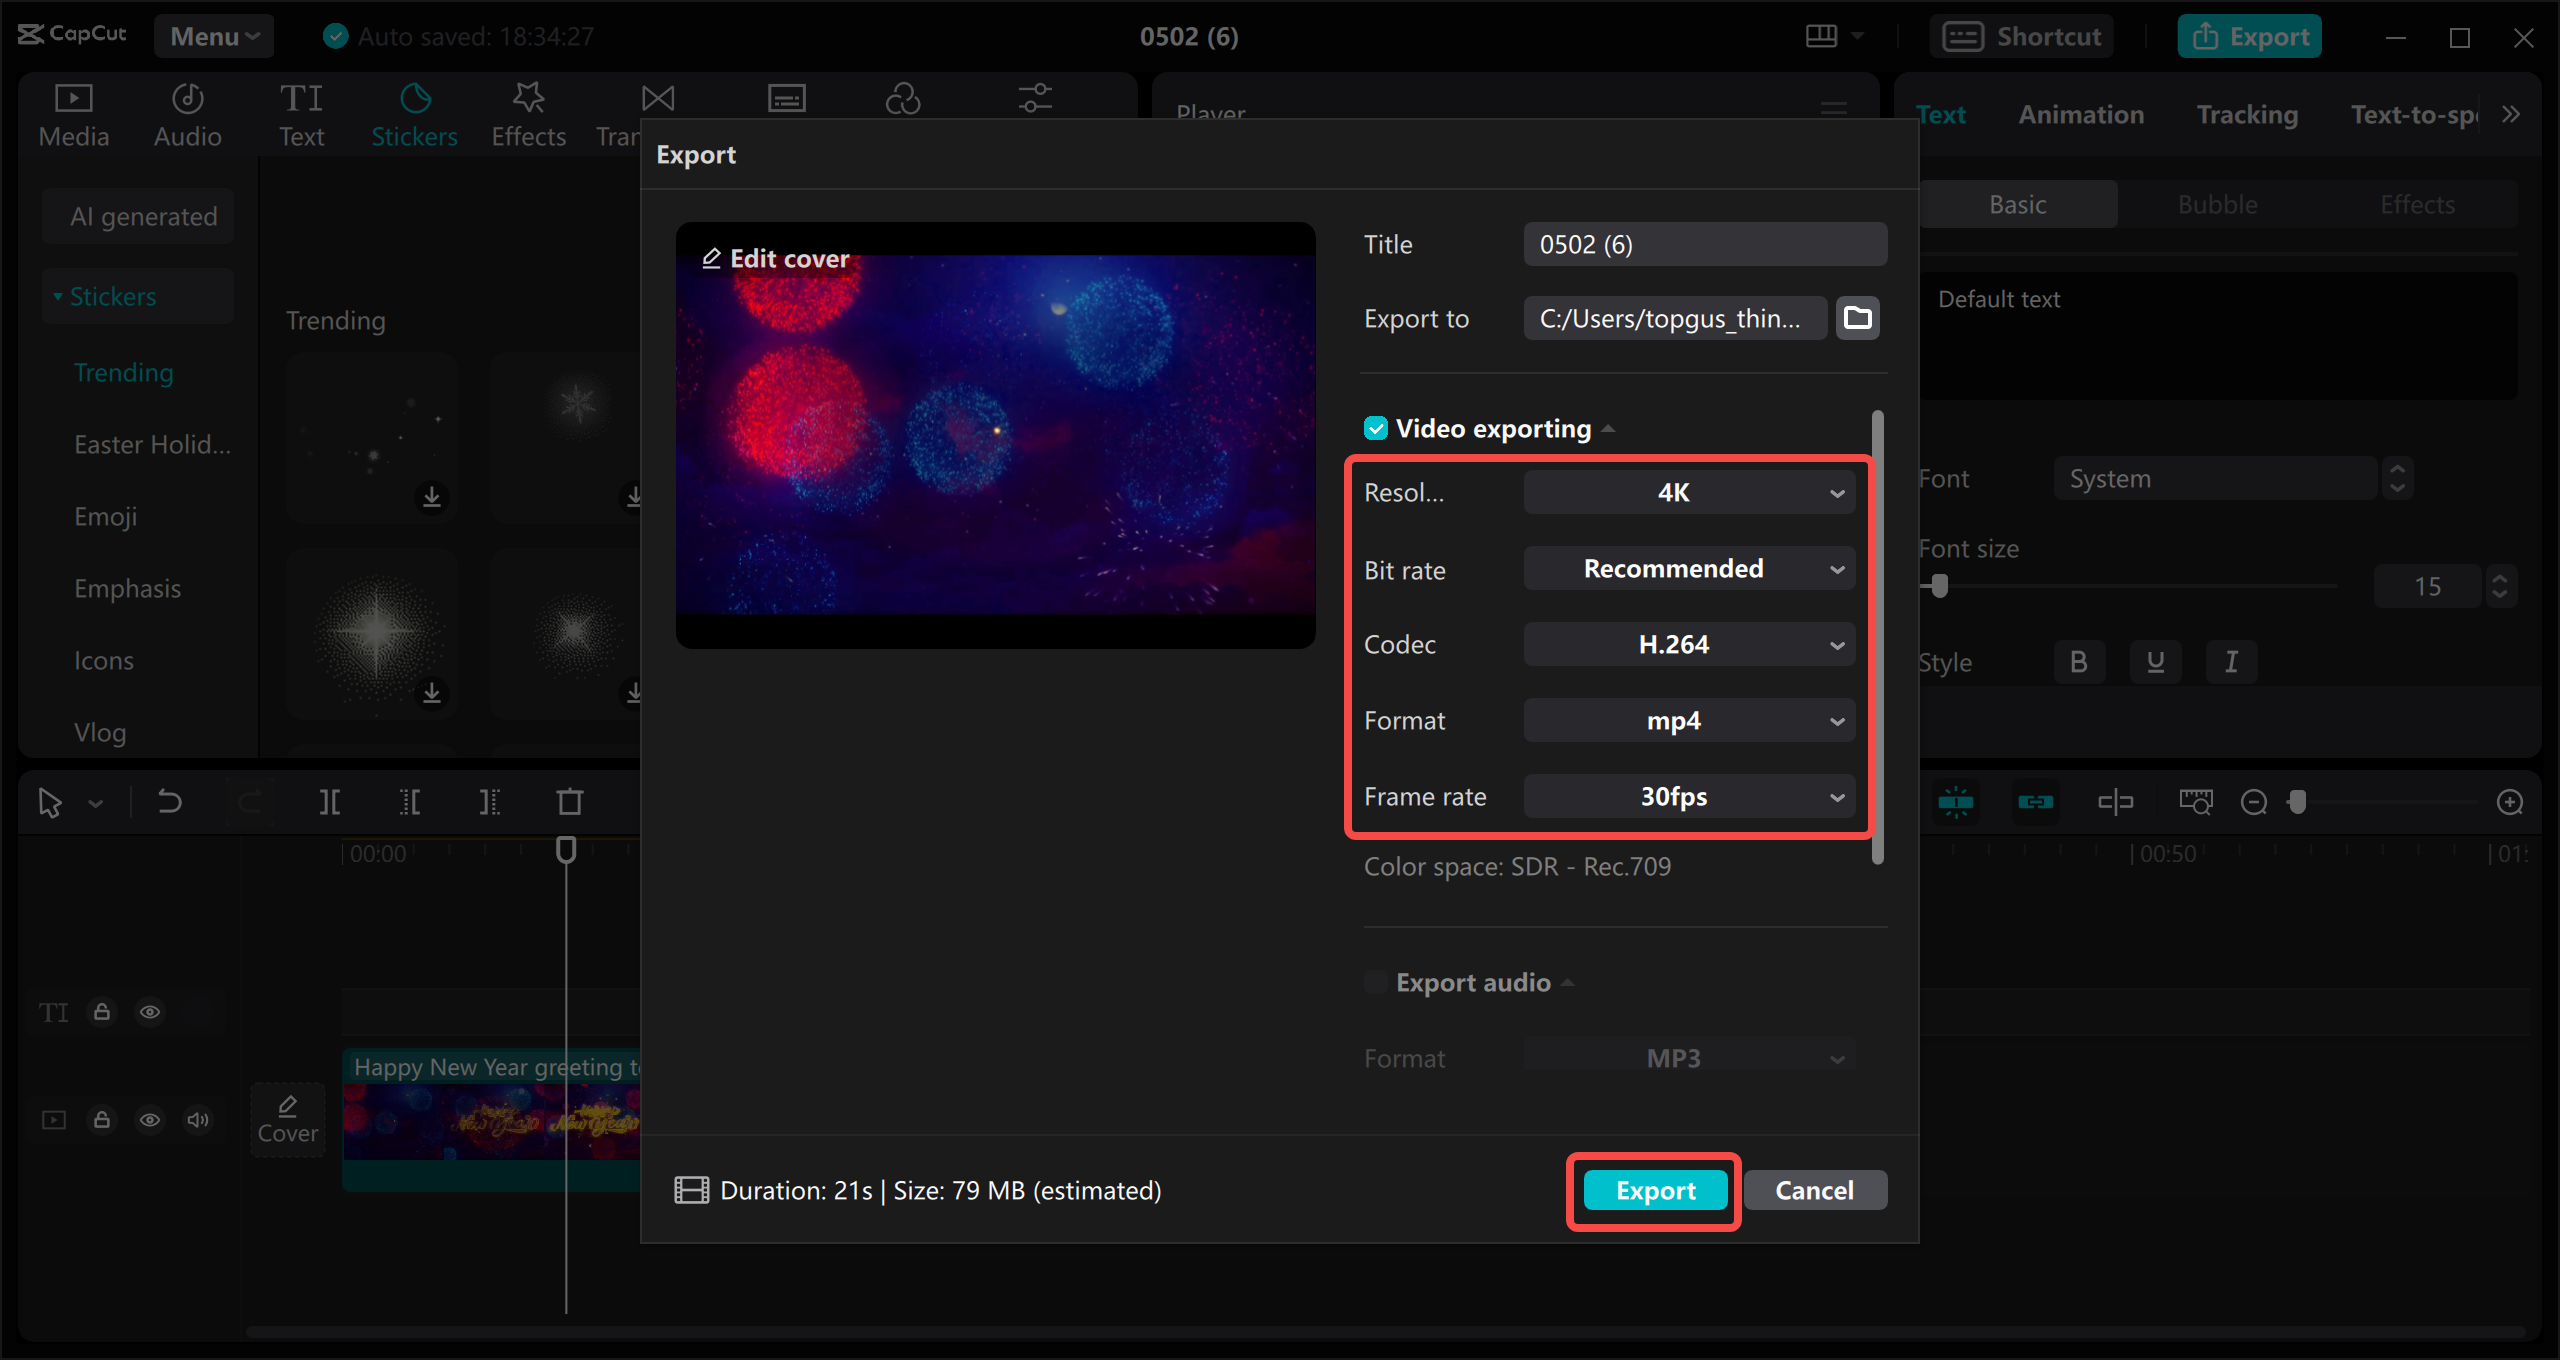Viewport: 2560px width, 1360px height.
Task: Expand the Frame rate dropdown
Action: (1688, 796)
